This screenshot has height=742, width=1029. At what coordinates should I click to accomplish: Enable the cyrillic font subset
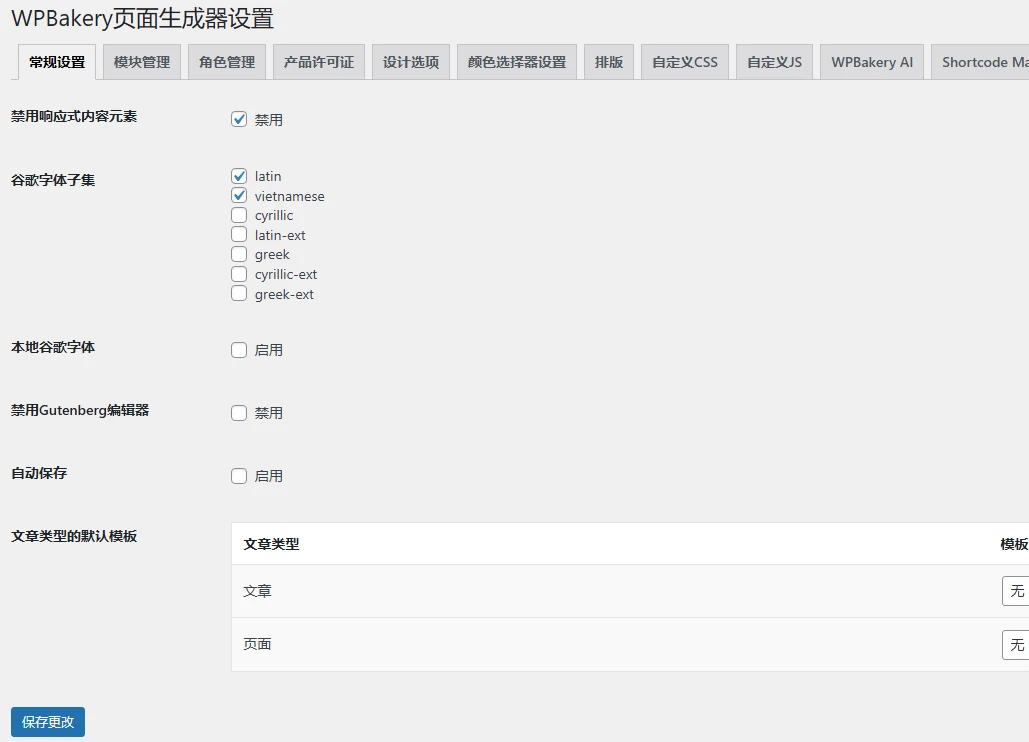pos(239,215)
